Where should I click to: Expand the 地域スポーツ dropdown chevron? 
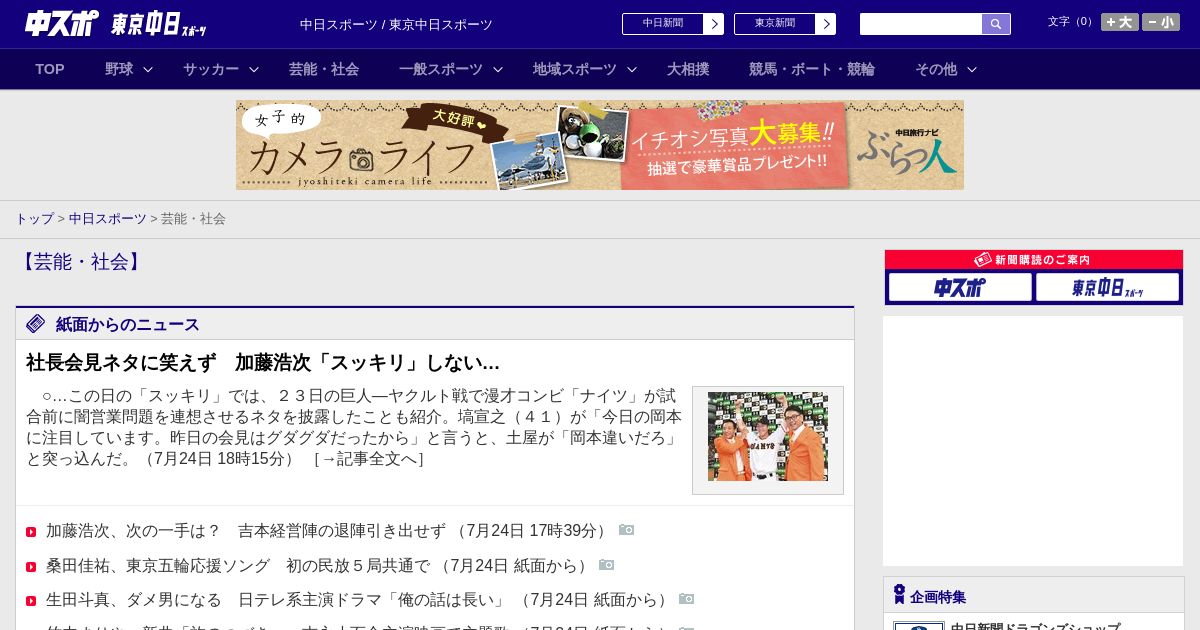coord(632,69)
